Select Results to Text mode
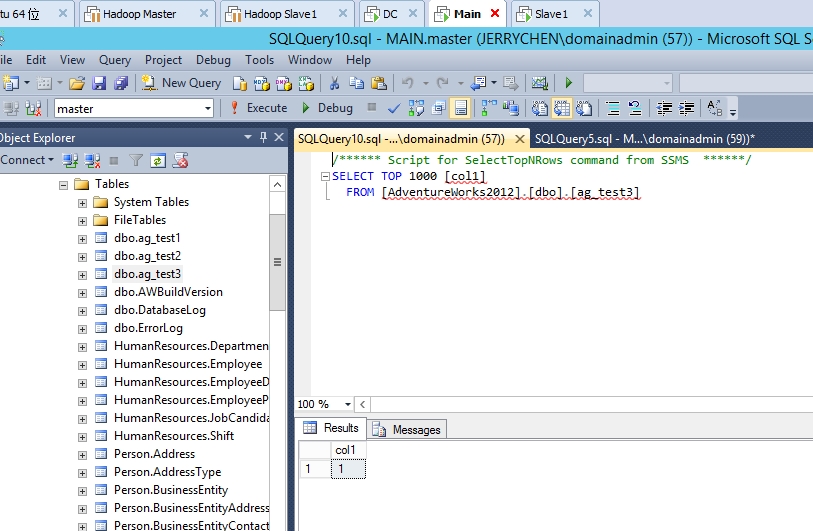 [540, 108]
